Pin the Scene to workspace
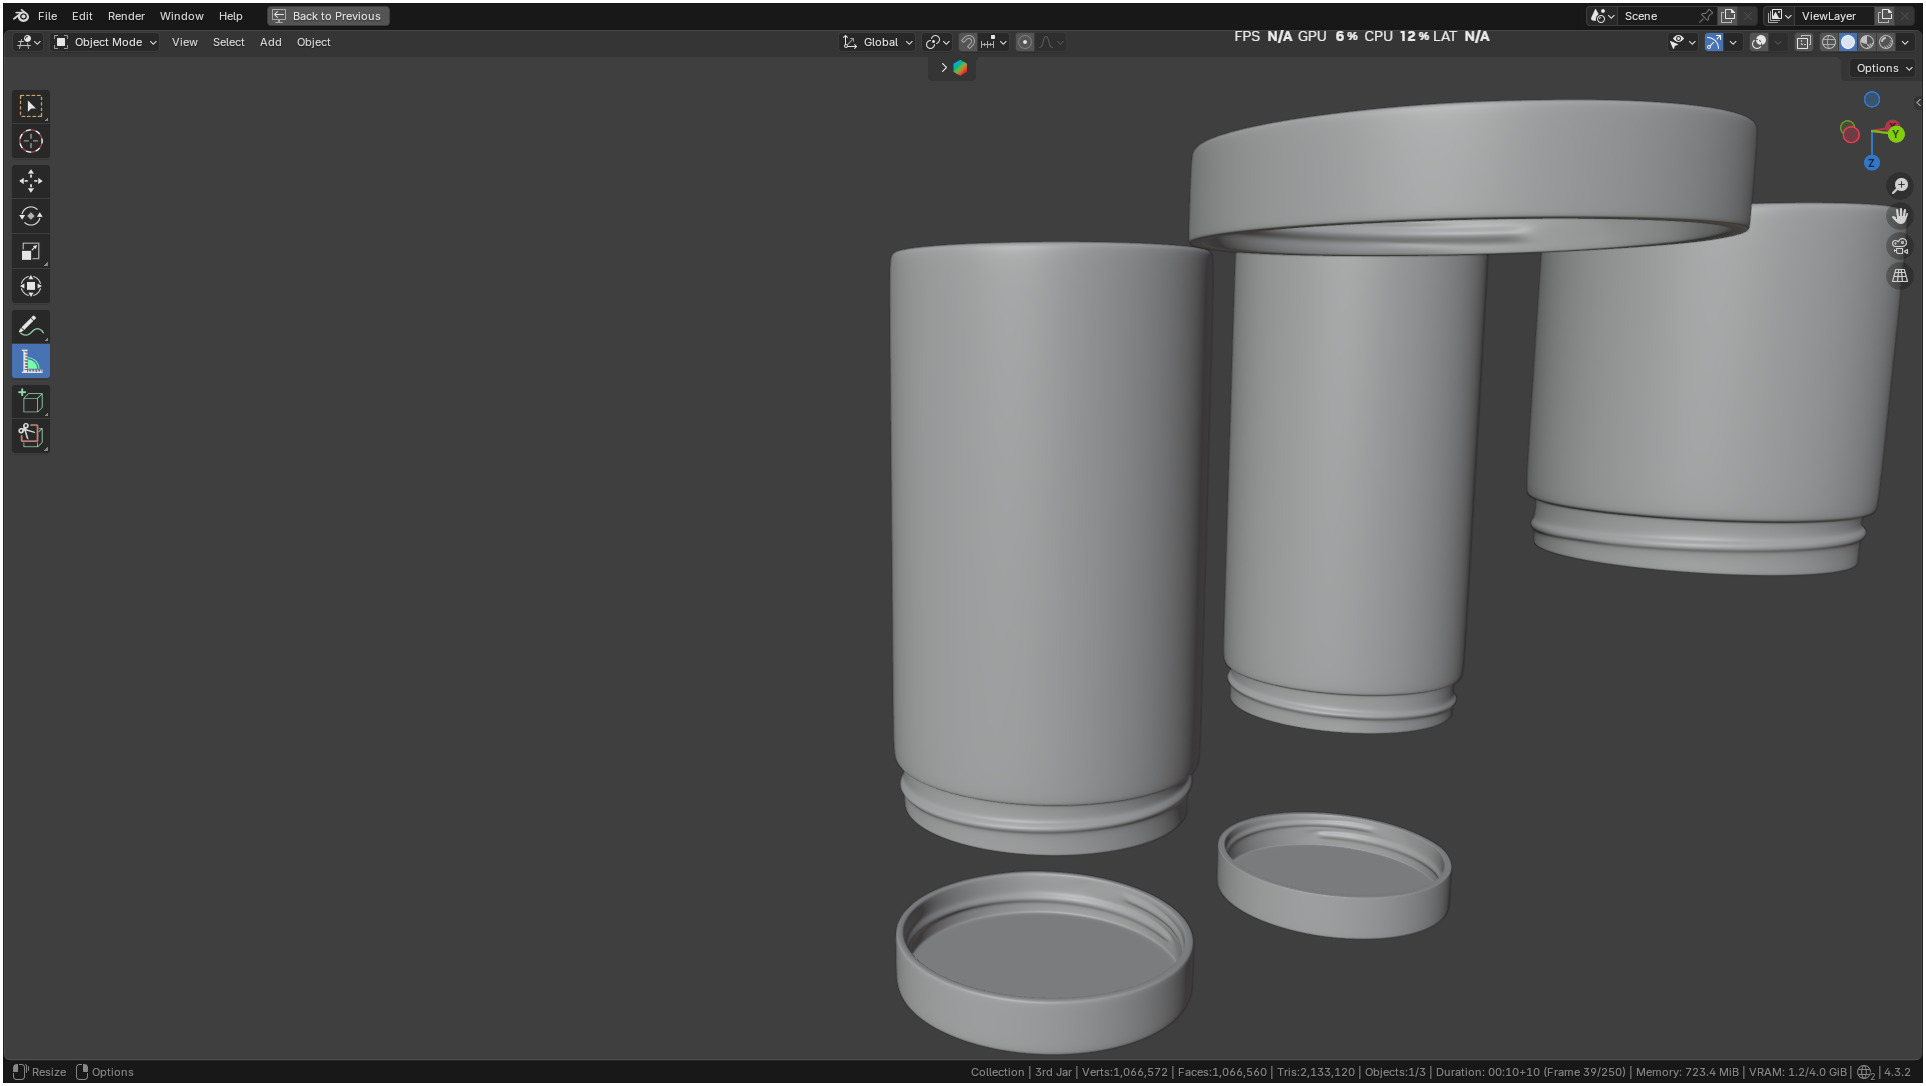1926x1086 pixels. point(1706,16)
